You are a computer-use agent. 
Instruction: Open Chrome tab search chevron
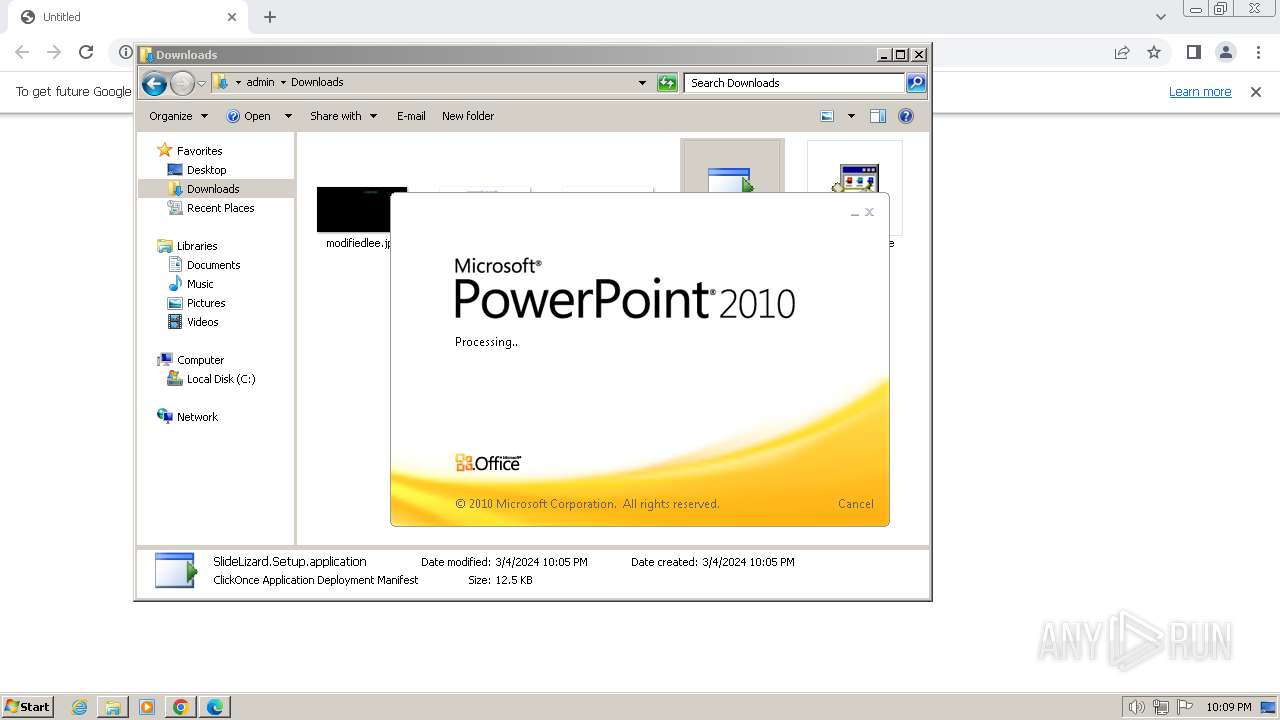[1160, 17]
